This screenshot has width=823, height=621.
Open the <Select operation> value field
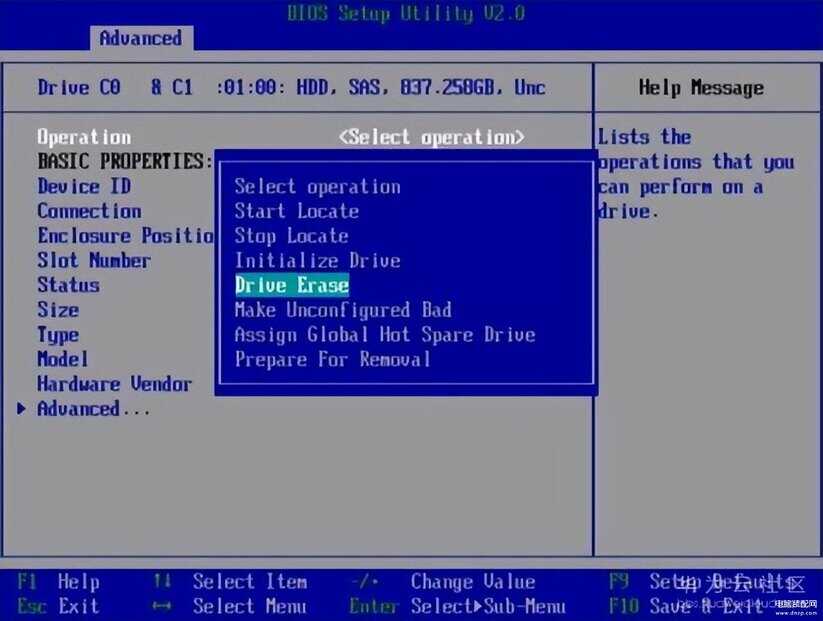431,137
